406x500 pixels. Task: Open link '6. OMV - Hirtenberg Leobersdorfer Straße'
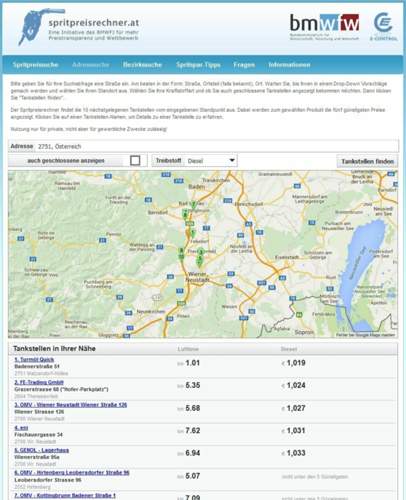coord(72,473)
